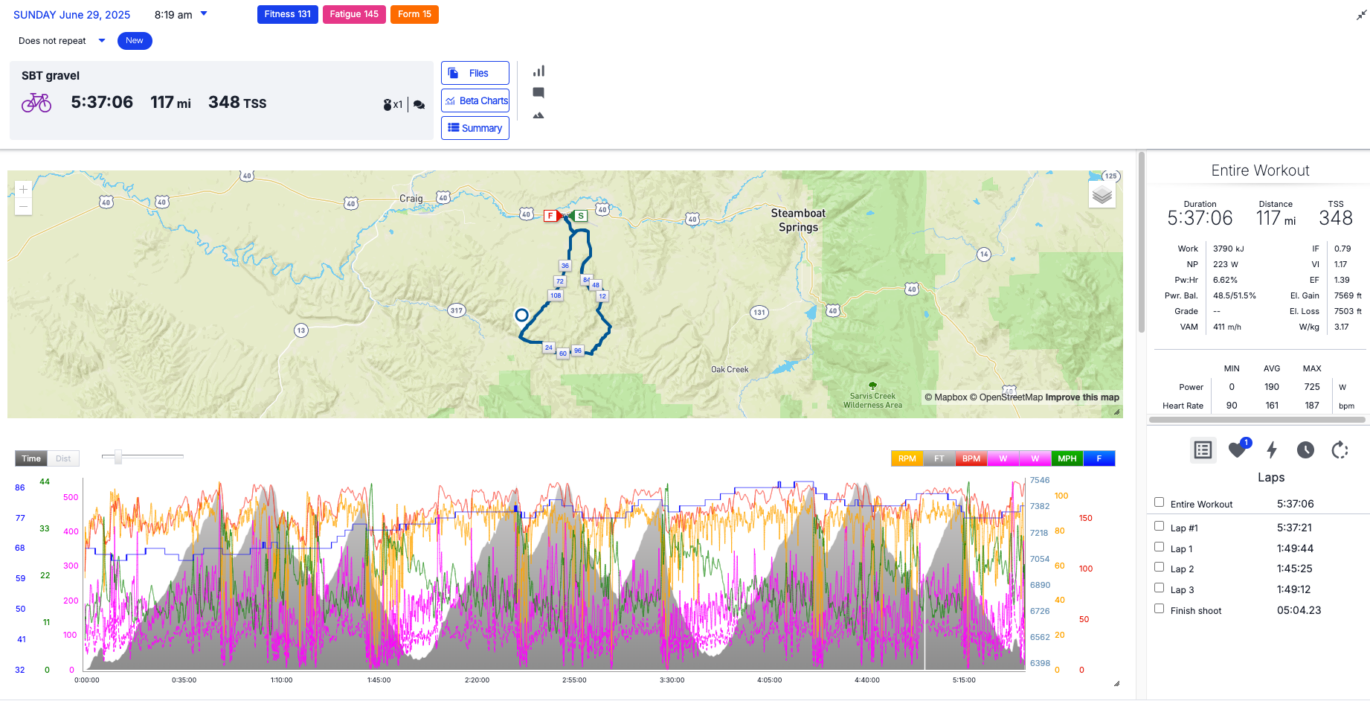
Task: Check the Finish shoot checkbox
Action: [x=1158, y=610]
